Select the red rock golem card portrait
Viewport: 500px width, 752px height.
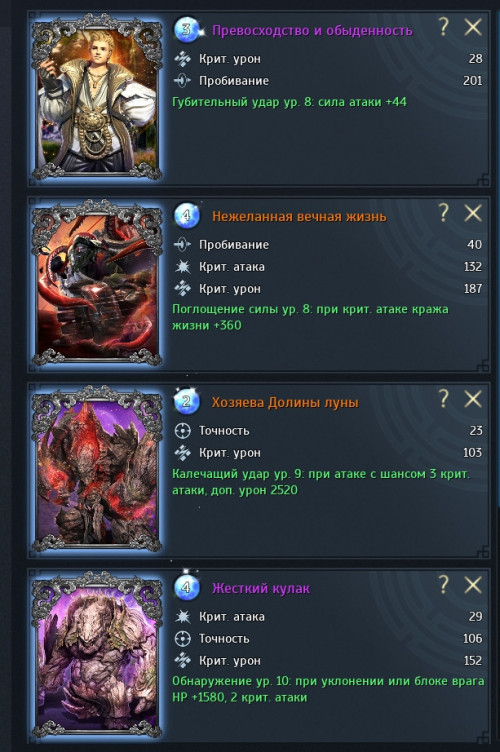[97, 470]
